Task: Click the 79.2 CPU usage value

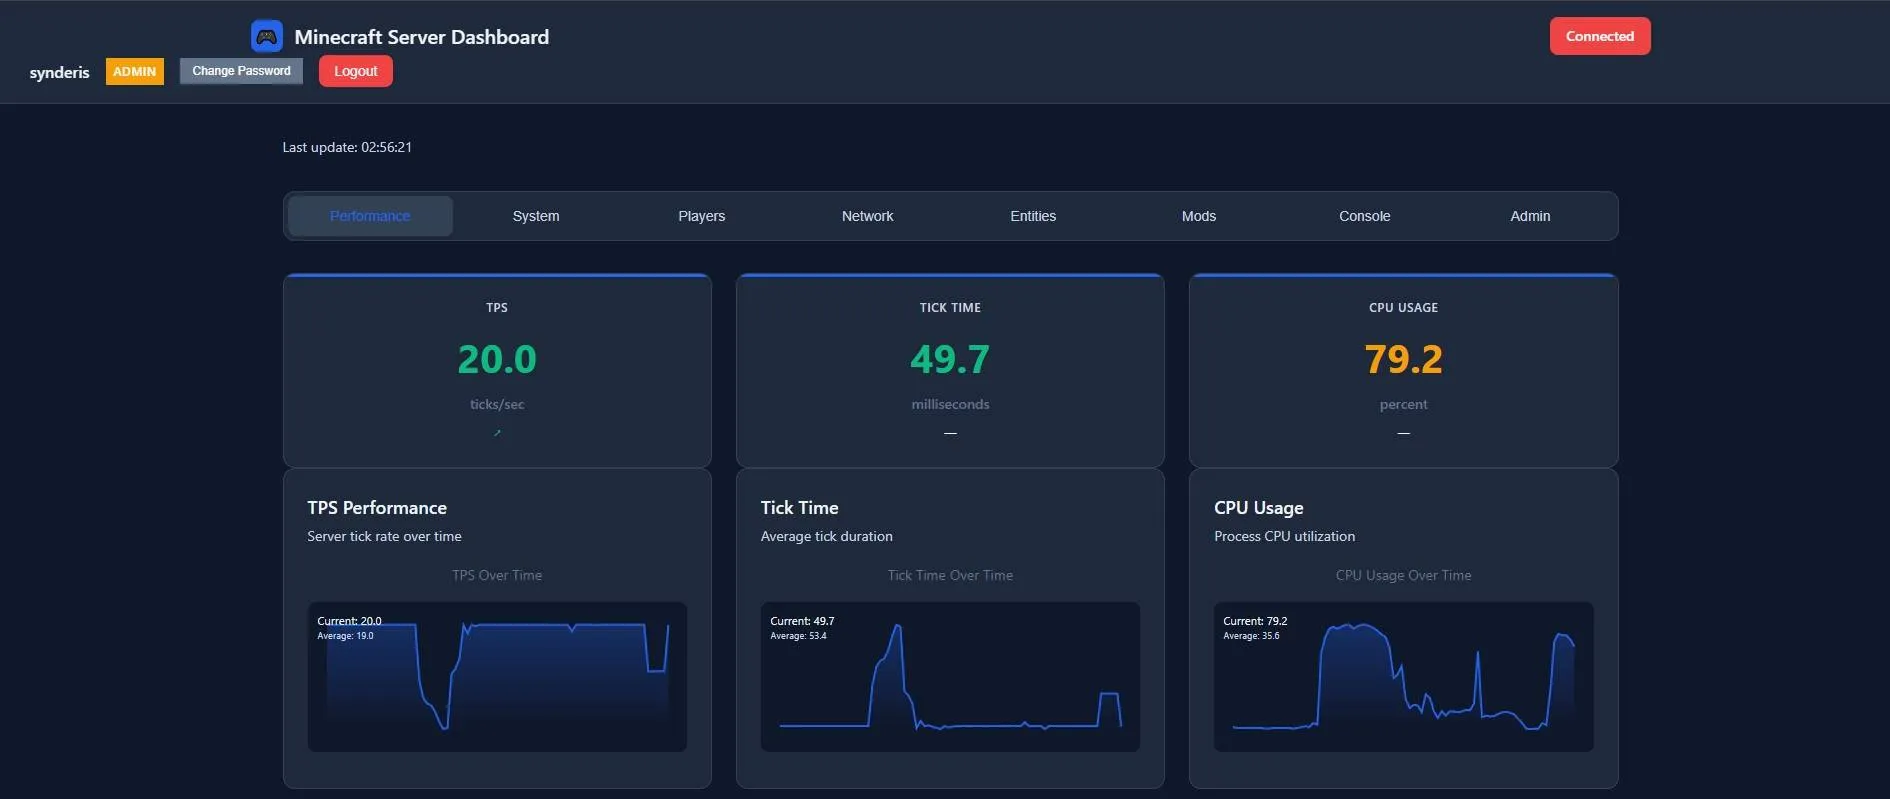Action: pyautogui.click(x=1403, y=359)
